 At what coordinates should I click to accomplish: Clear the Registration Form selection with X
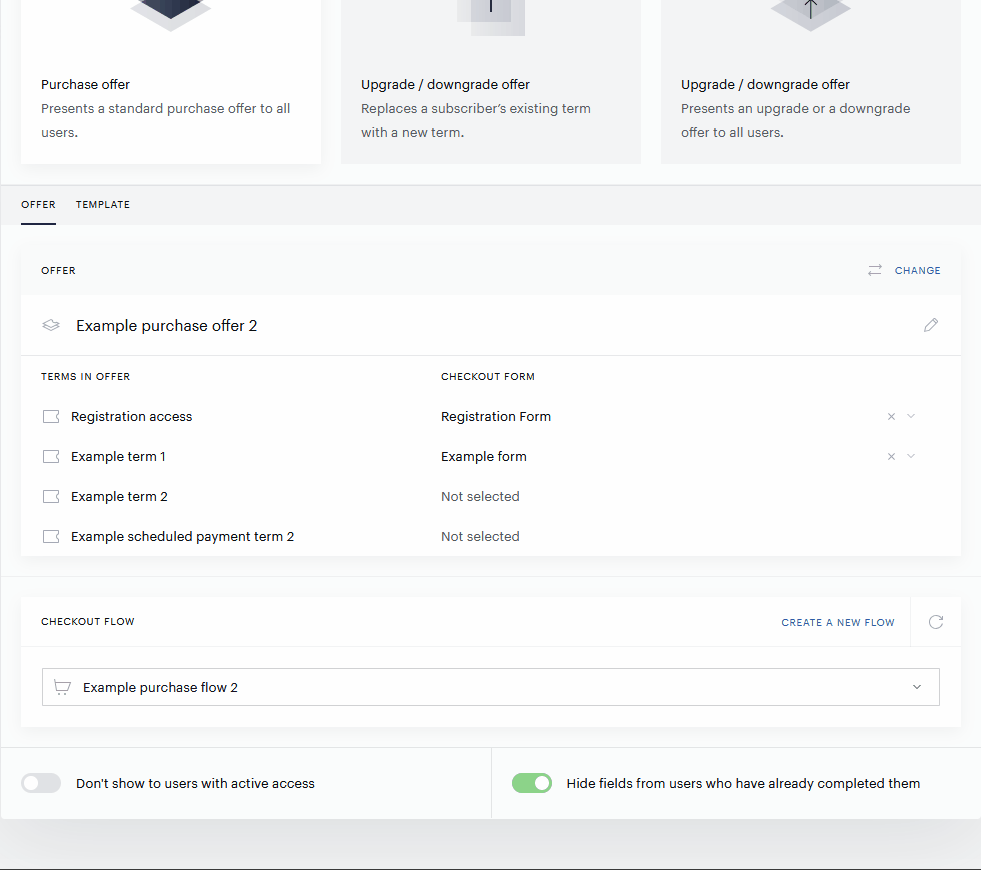pyautogui.click(x=892, y=417)
